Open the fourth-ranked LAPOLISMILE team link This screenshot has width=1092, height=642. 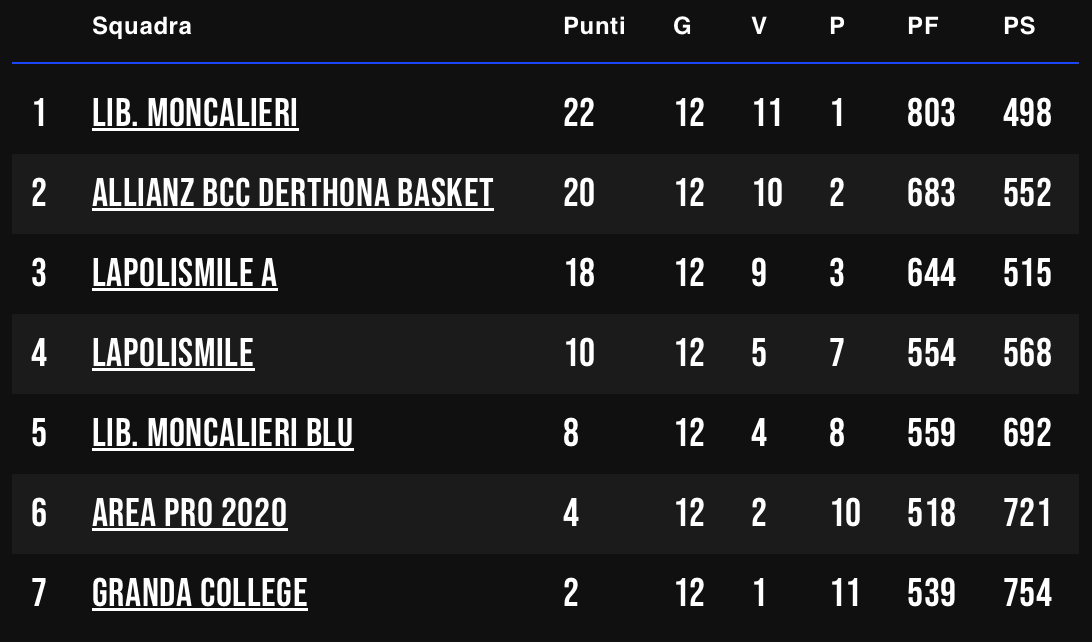pyautogui.click(x=173, y=354)
